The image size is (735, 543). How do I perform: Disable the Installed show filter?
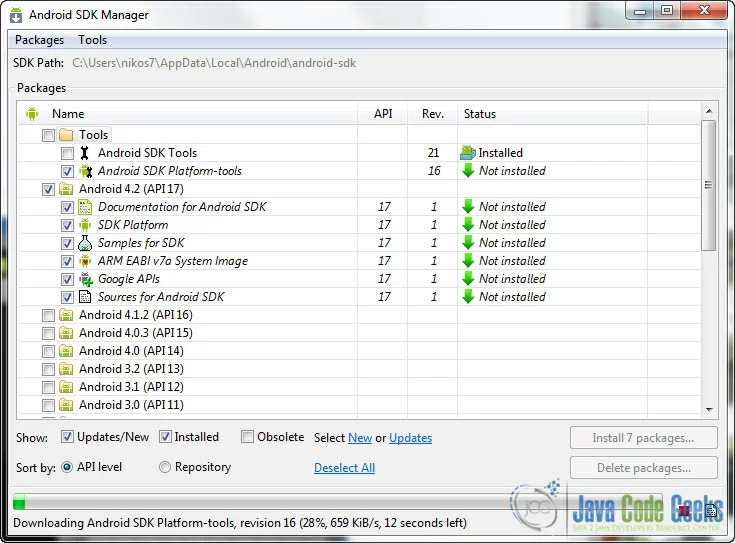tap(165, 437)
